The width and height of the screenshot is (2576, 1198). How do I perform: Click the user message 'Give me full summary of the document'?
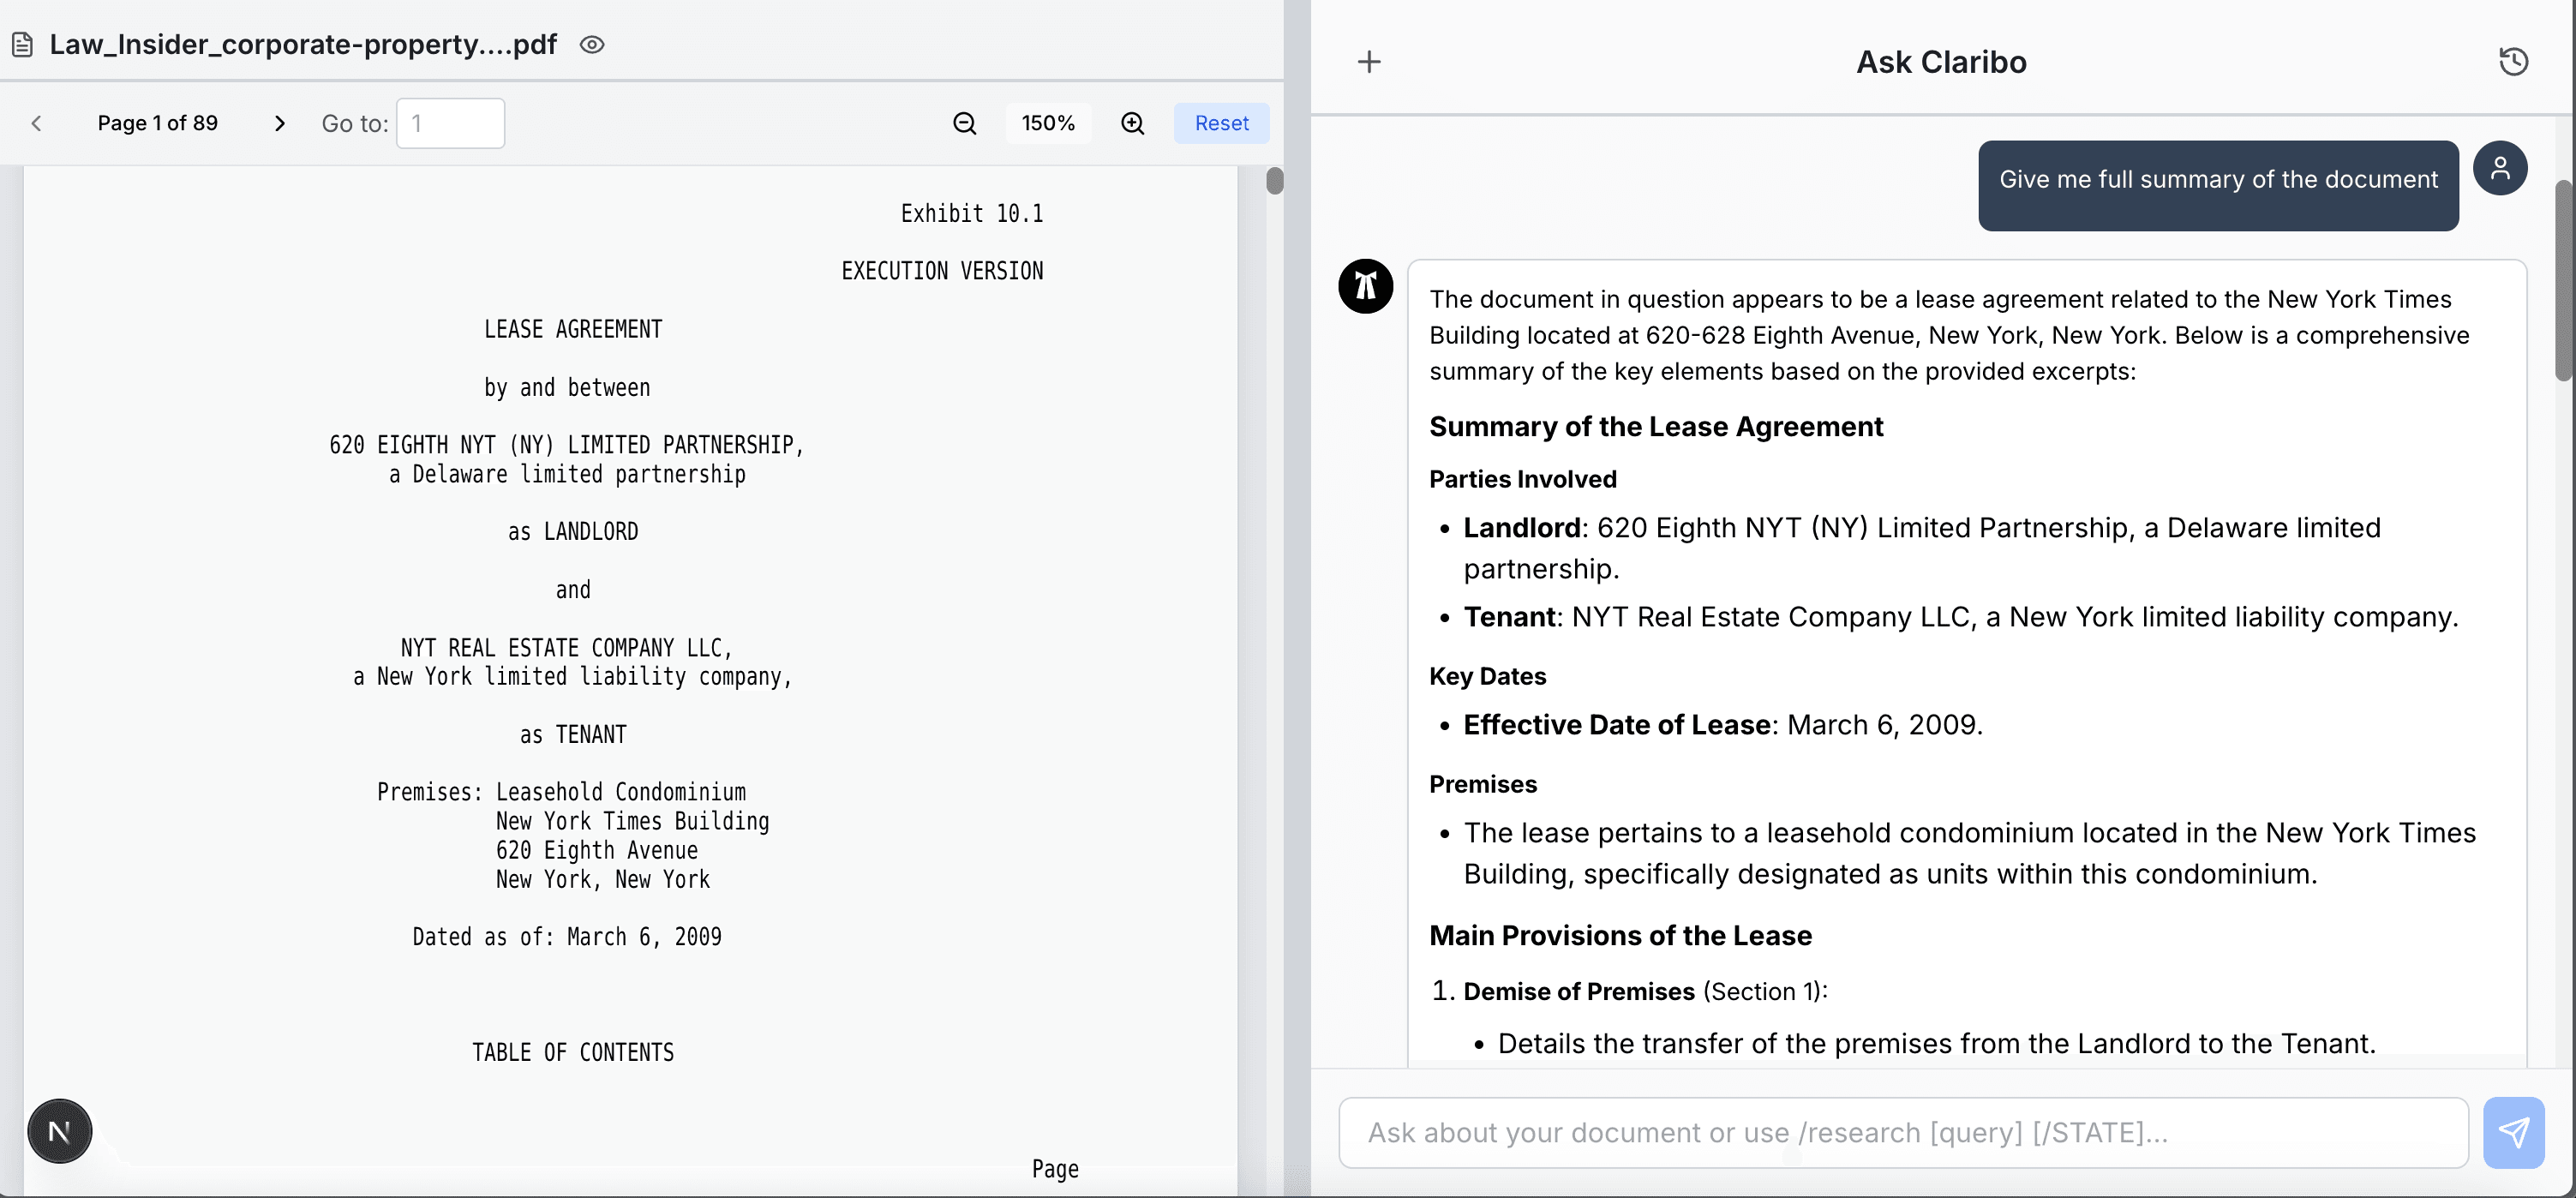[2218, 180]
